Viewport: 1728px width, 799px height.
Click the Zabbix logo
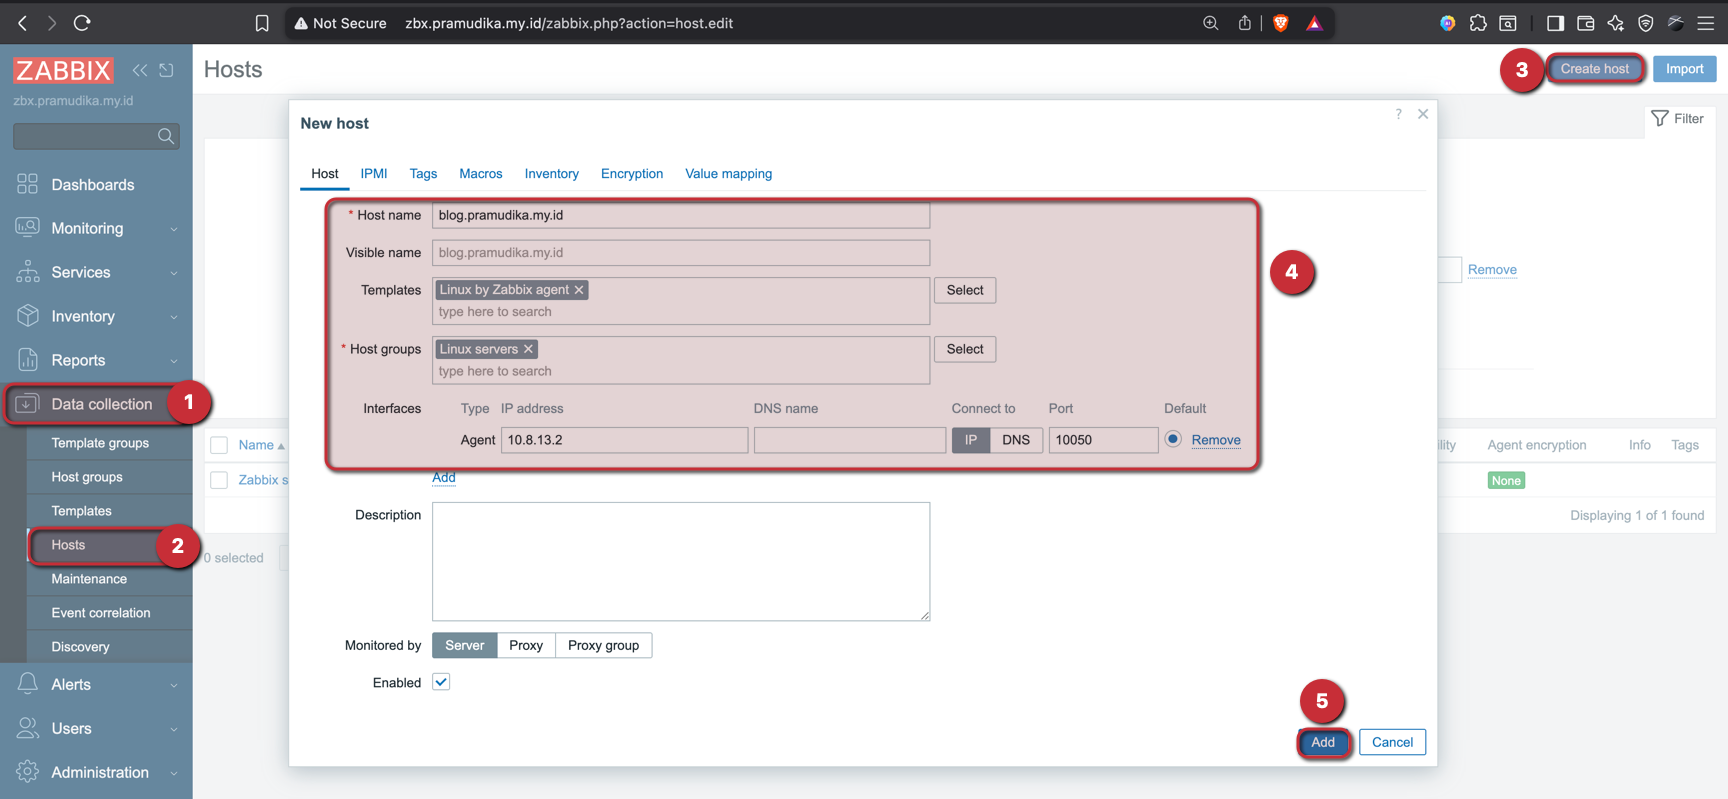(63, 70)
